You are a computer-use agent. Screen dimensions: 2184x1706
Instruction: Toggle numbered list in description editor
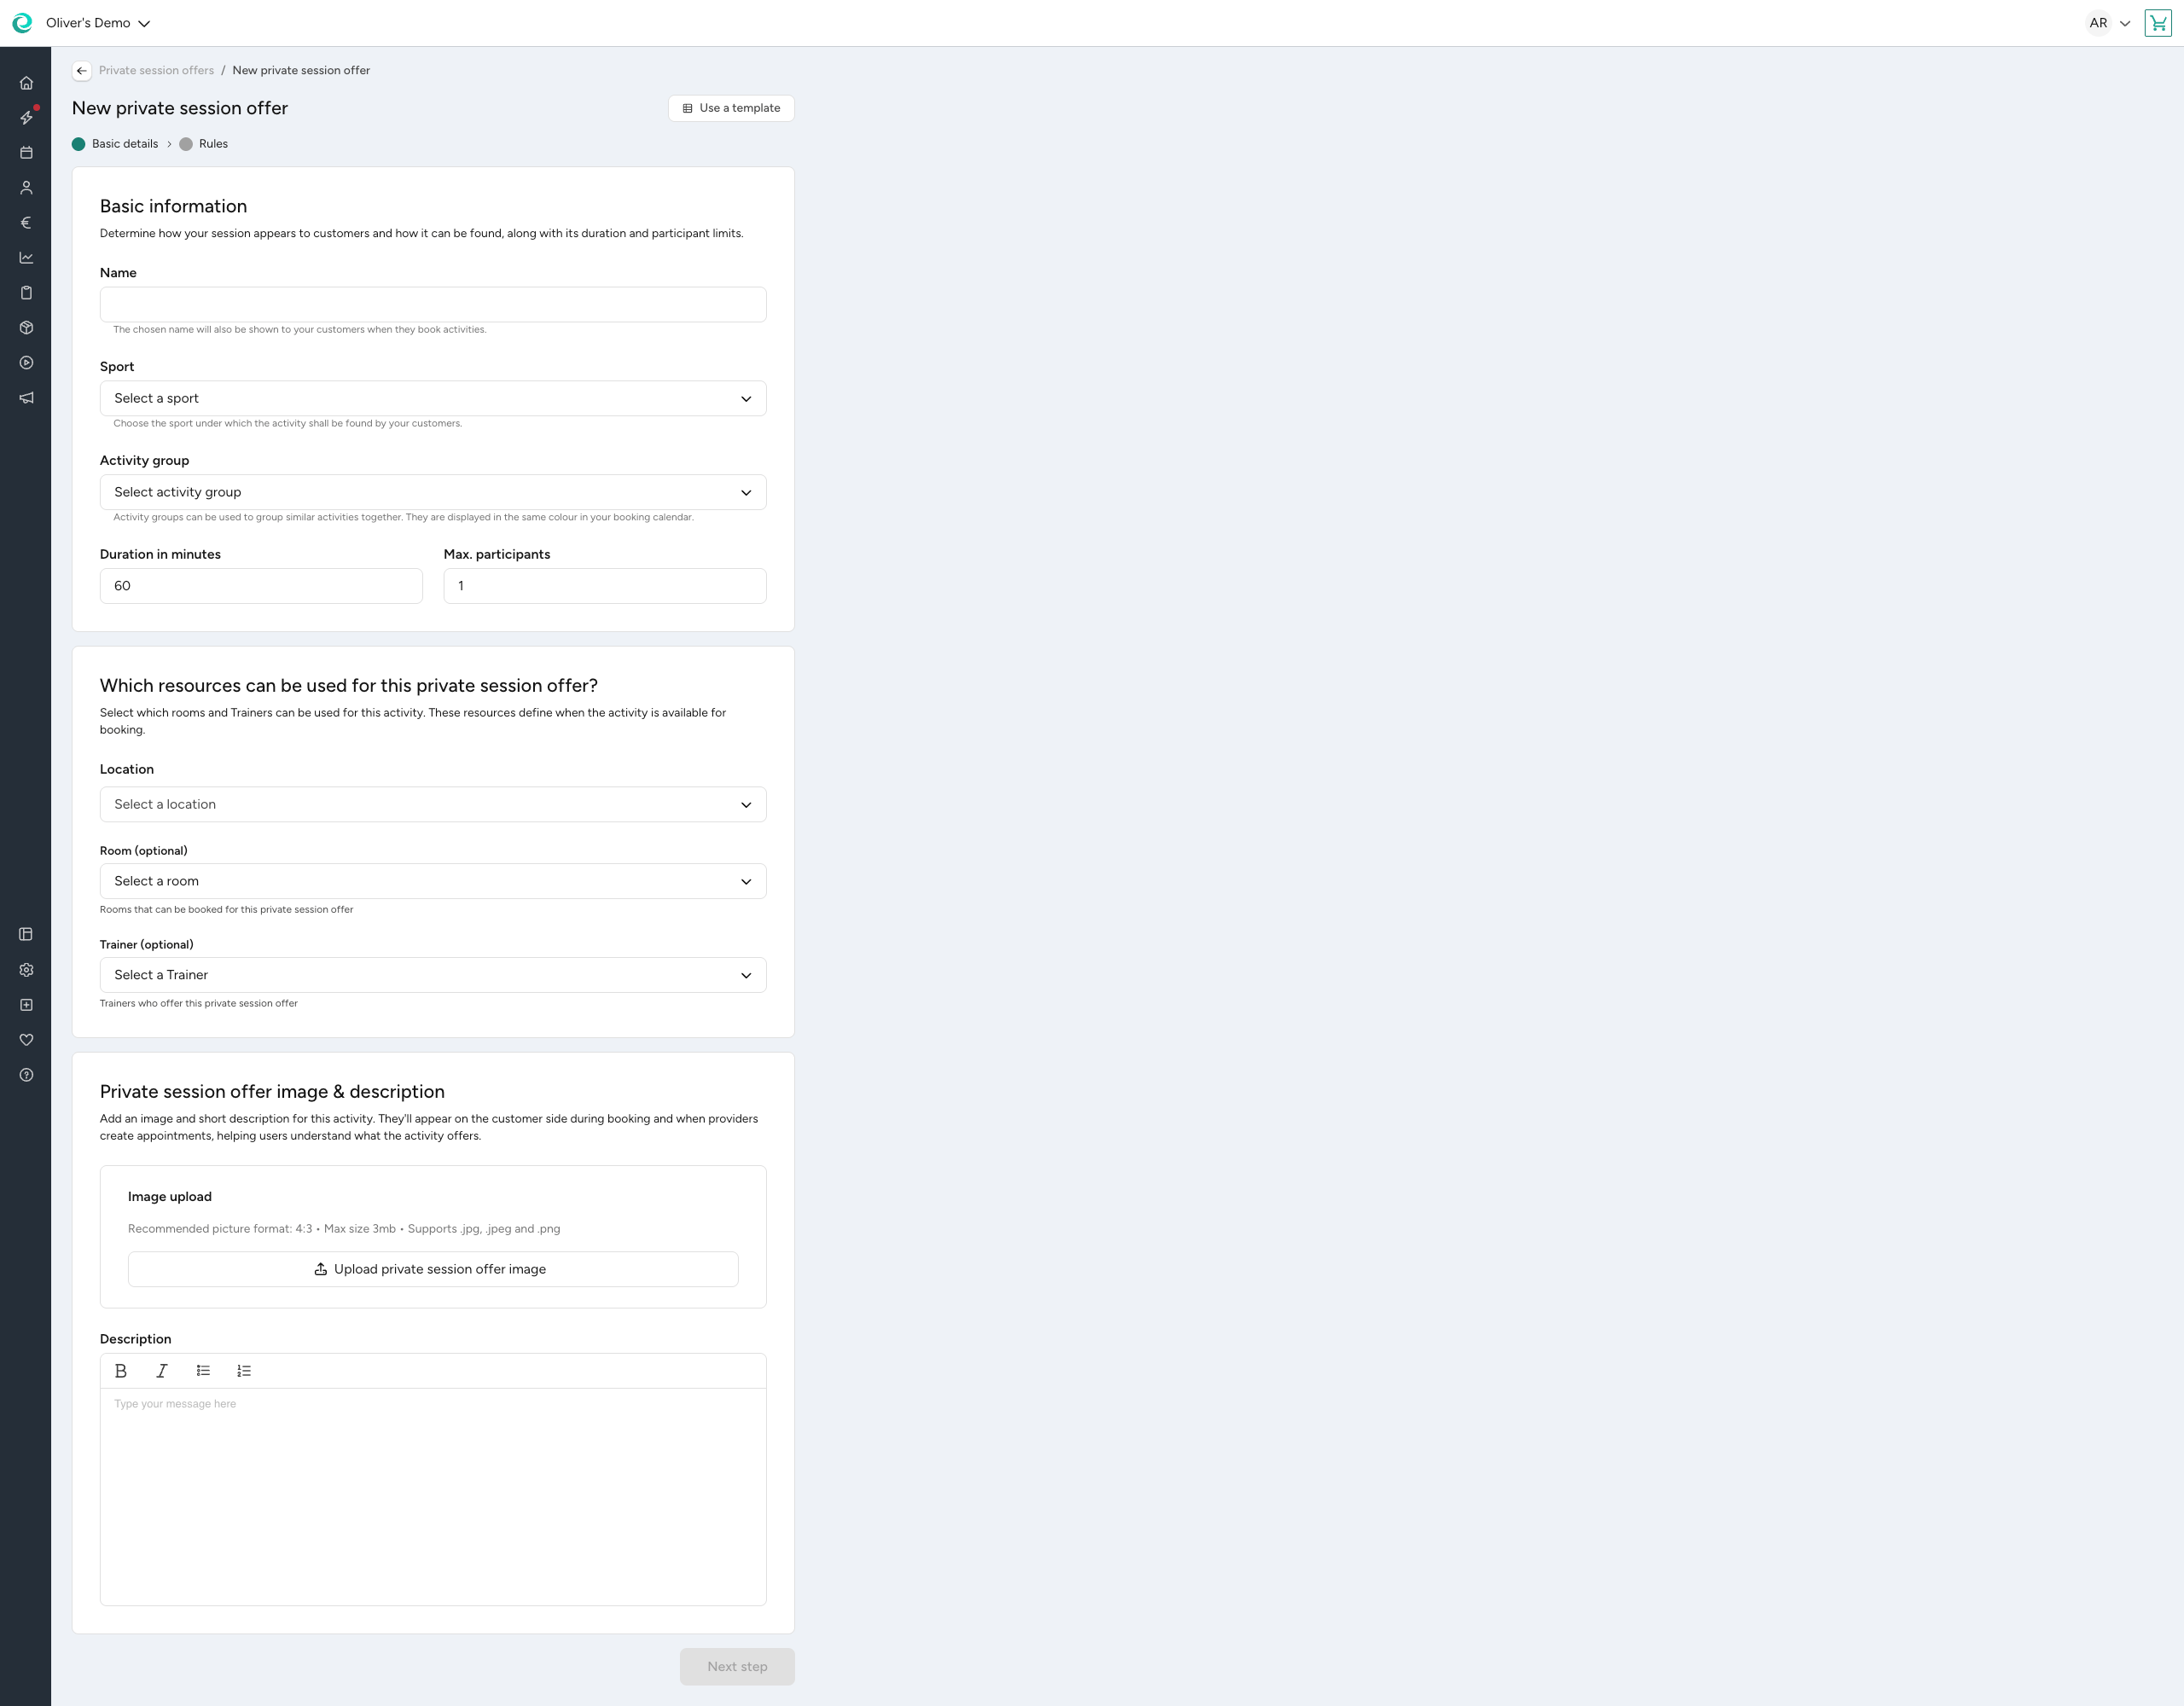pos(244,1371)
